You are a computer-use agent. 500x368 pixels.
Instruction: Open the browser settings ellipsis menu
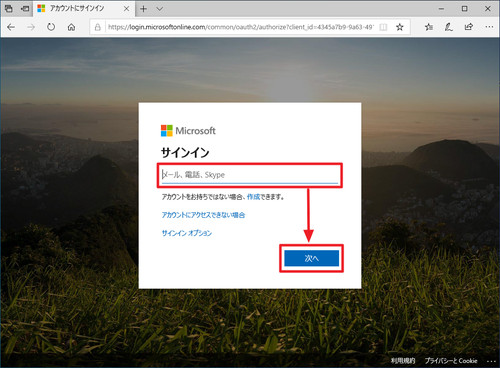pos(489,27)
